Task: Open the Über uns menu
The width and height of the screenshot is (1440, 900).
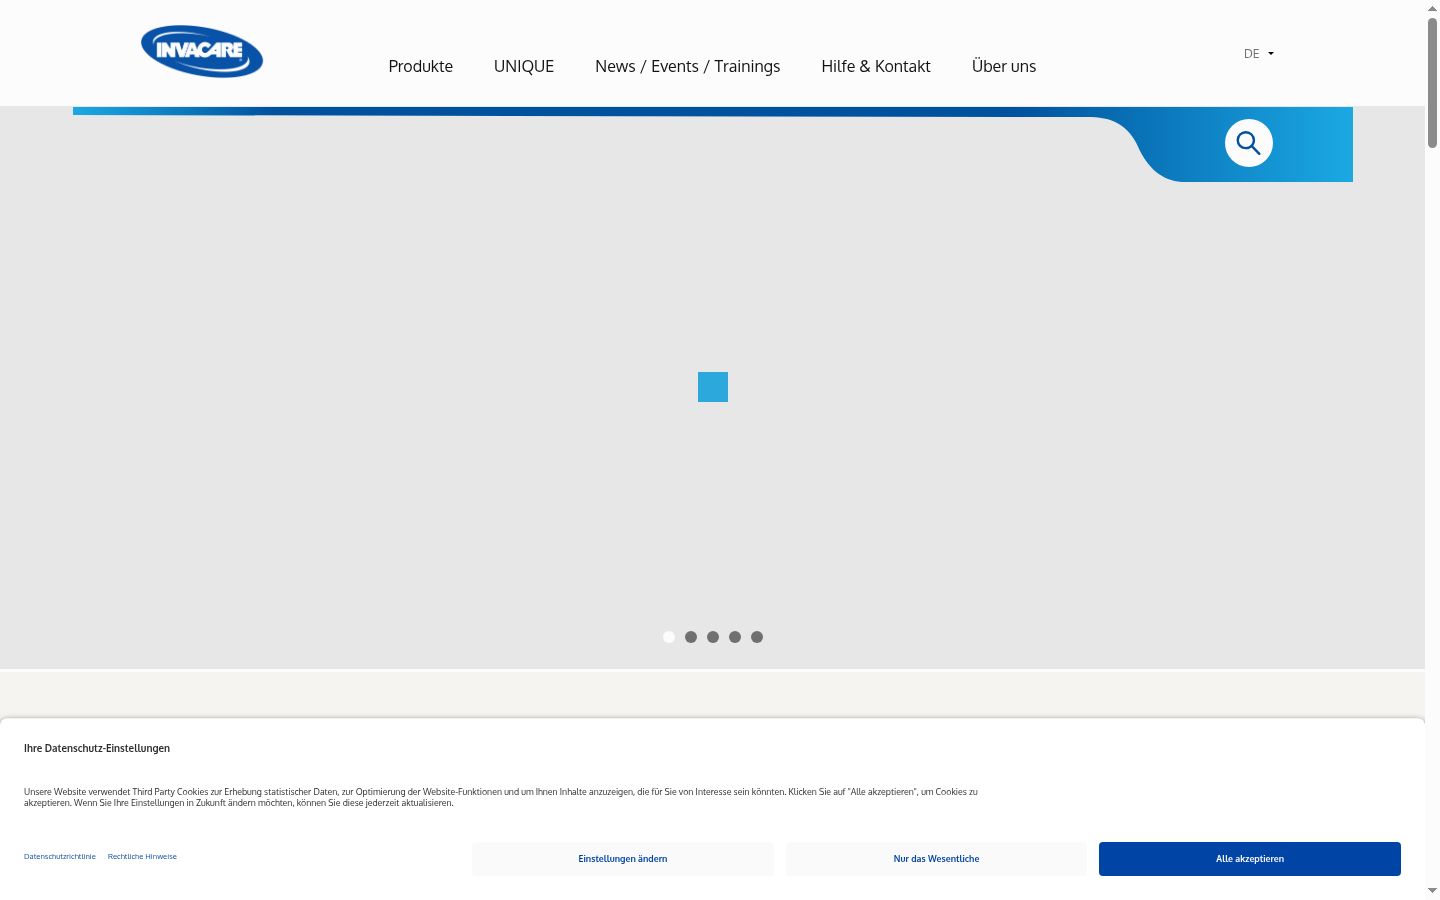Action: click(x=1004, y=66)
